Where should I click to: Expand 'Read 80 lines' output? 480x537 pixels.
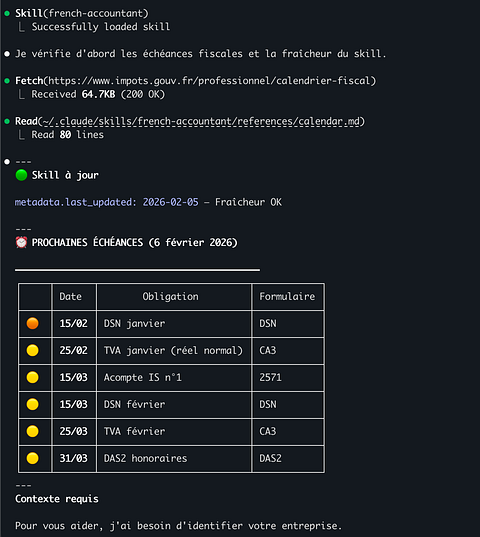click(67, 135)
